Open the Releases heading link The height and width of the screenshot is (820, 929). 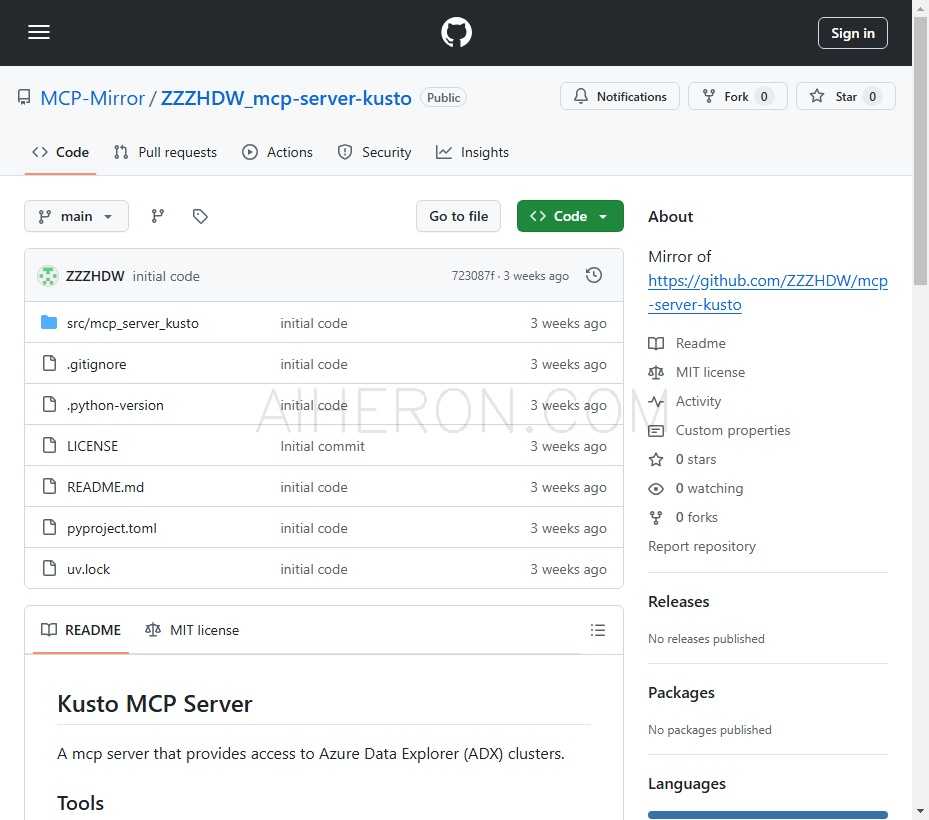678,601
